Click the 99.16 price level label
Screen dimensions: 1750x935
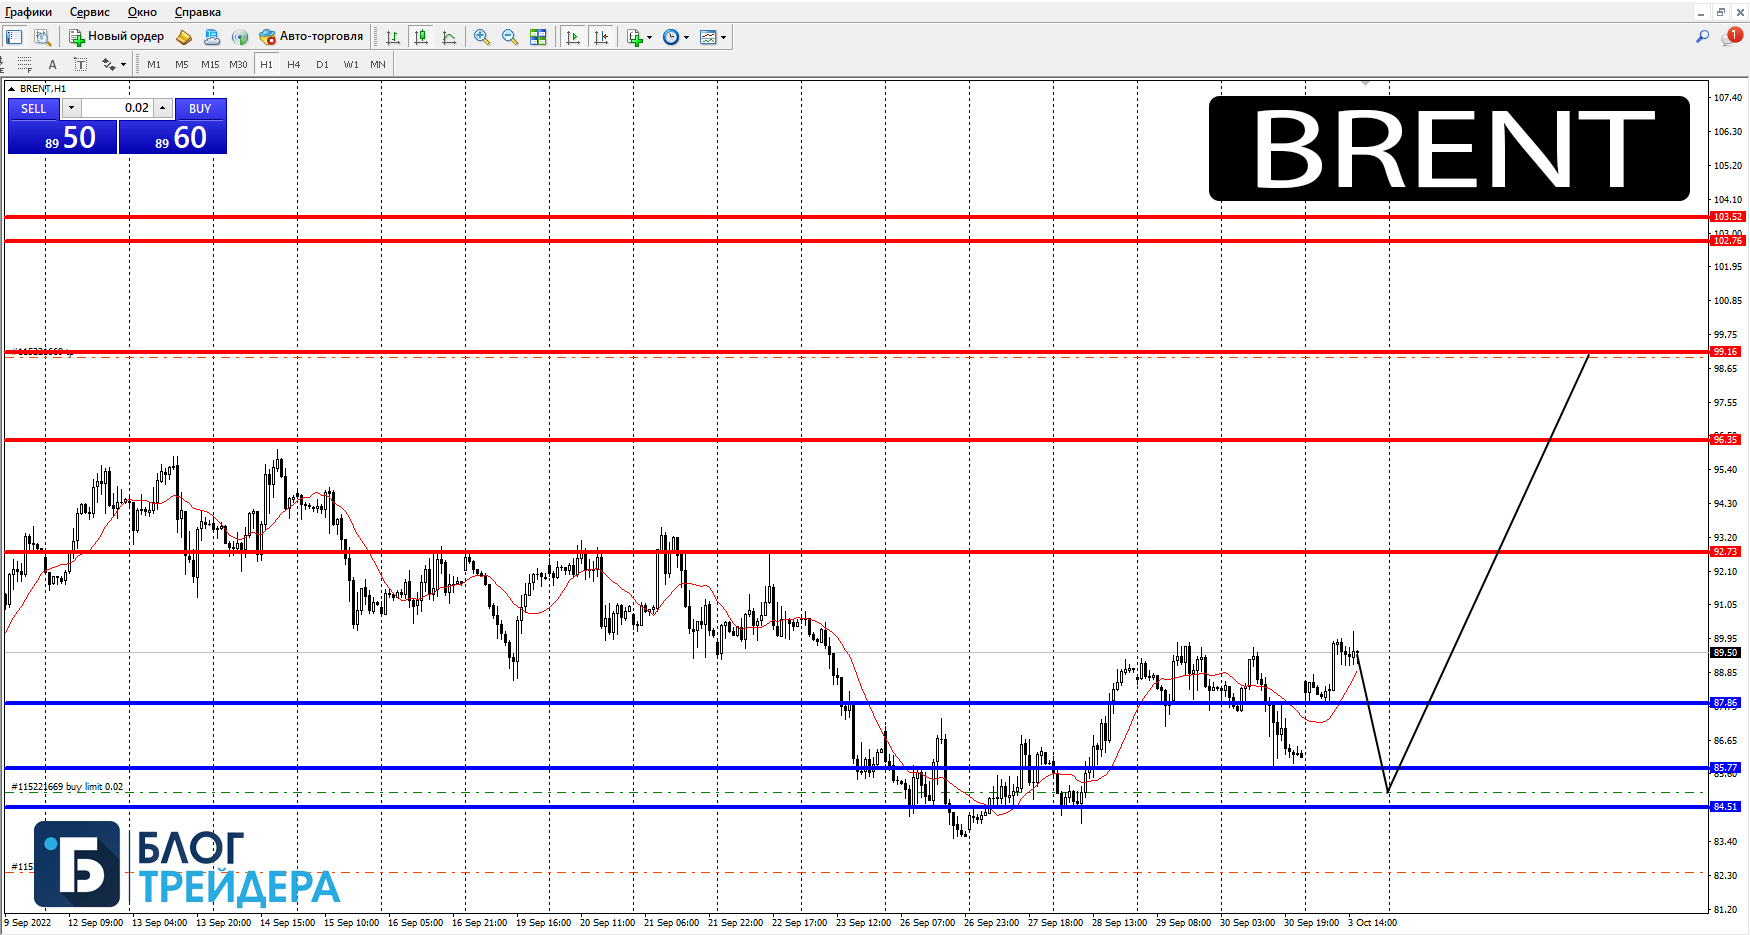pos(1726,352)
